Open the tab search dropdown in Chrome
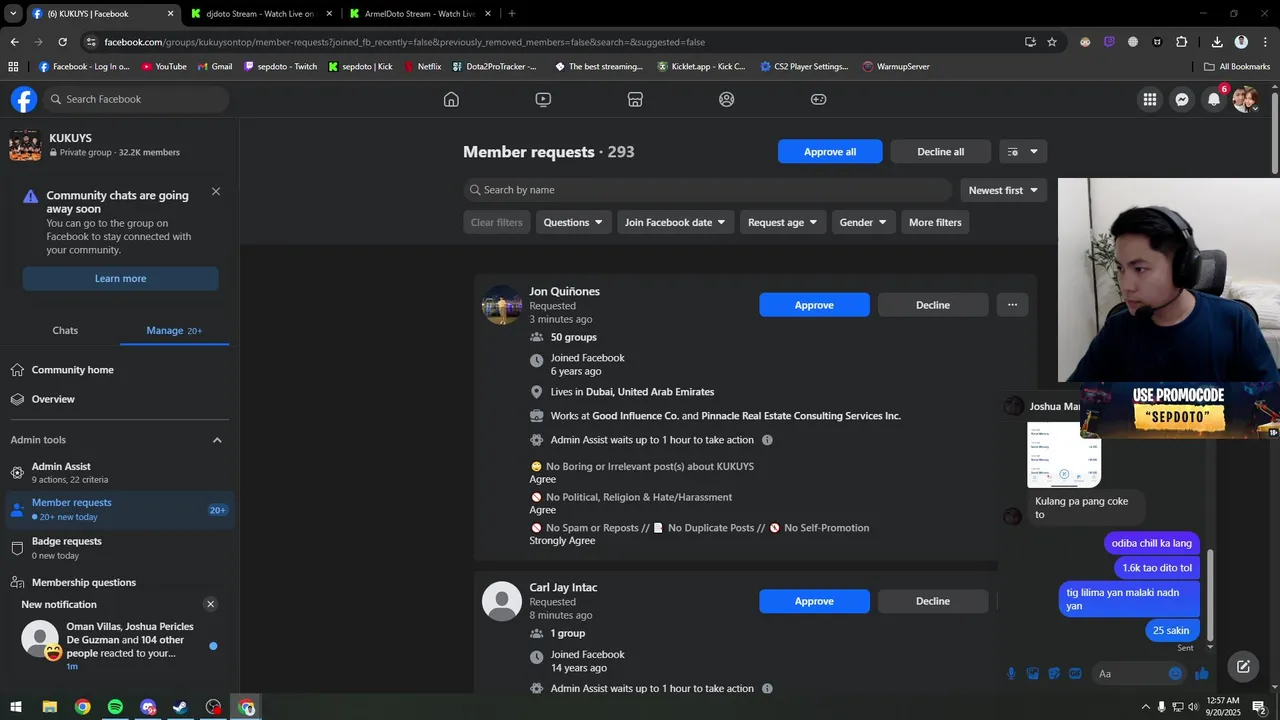 coord(13,13)
